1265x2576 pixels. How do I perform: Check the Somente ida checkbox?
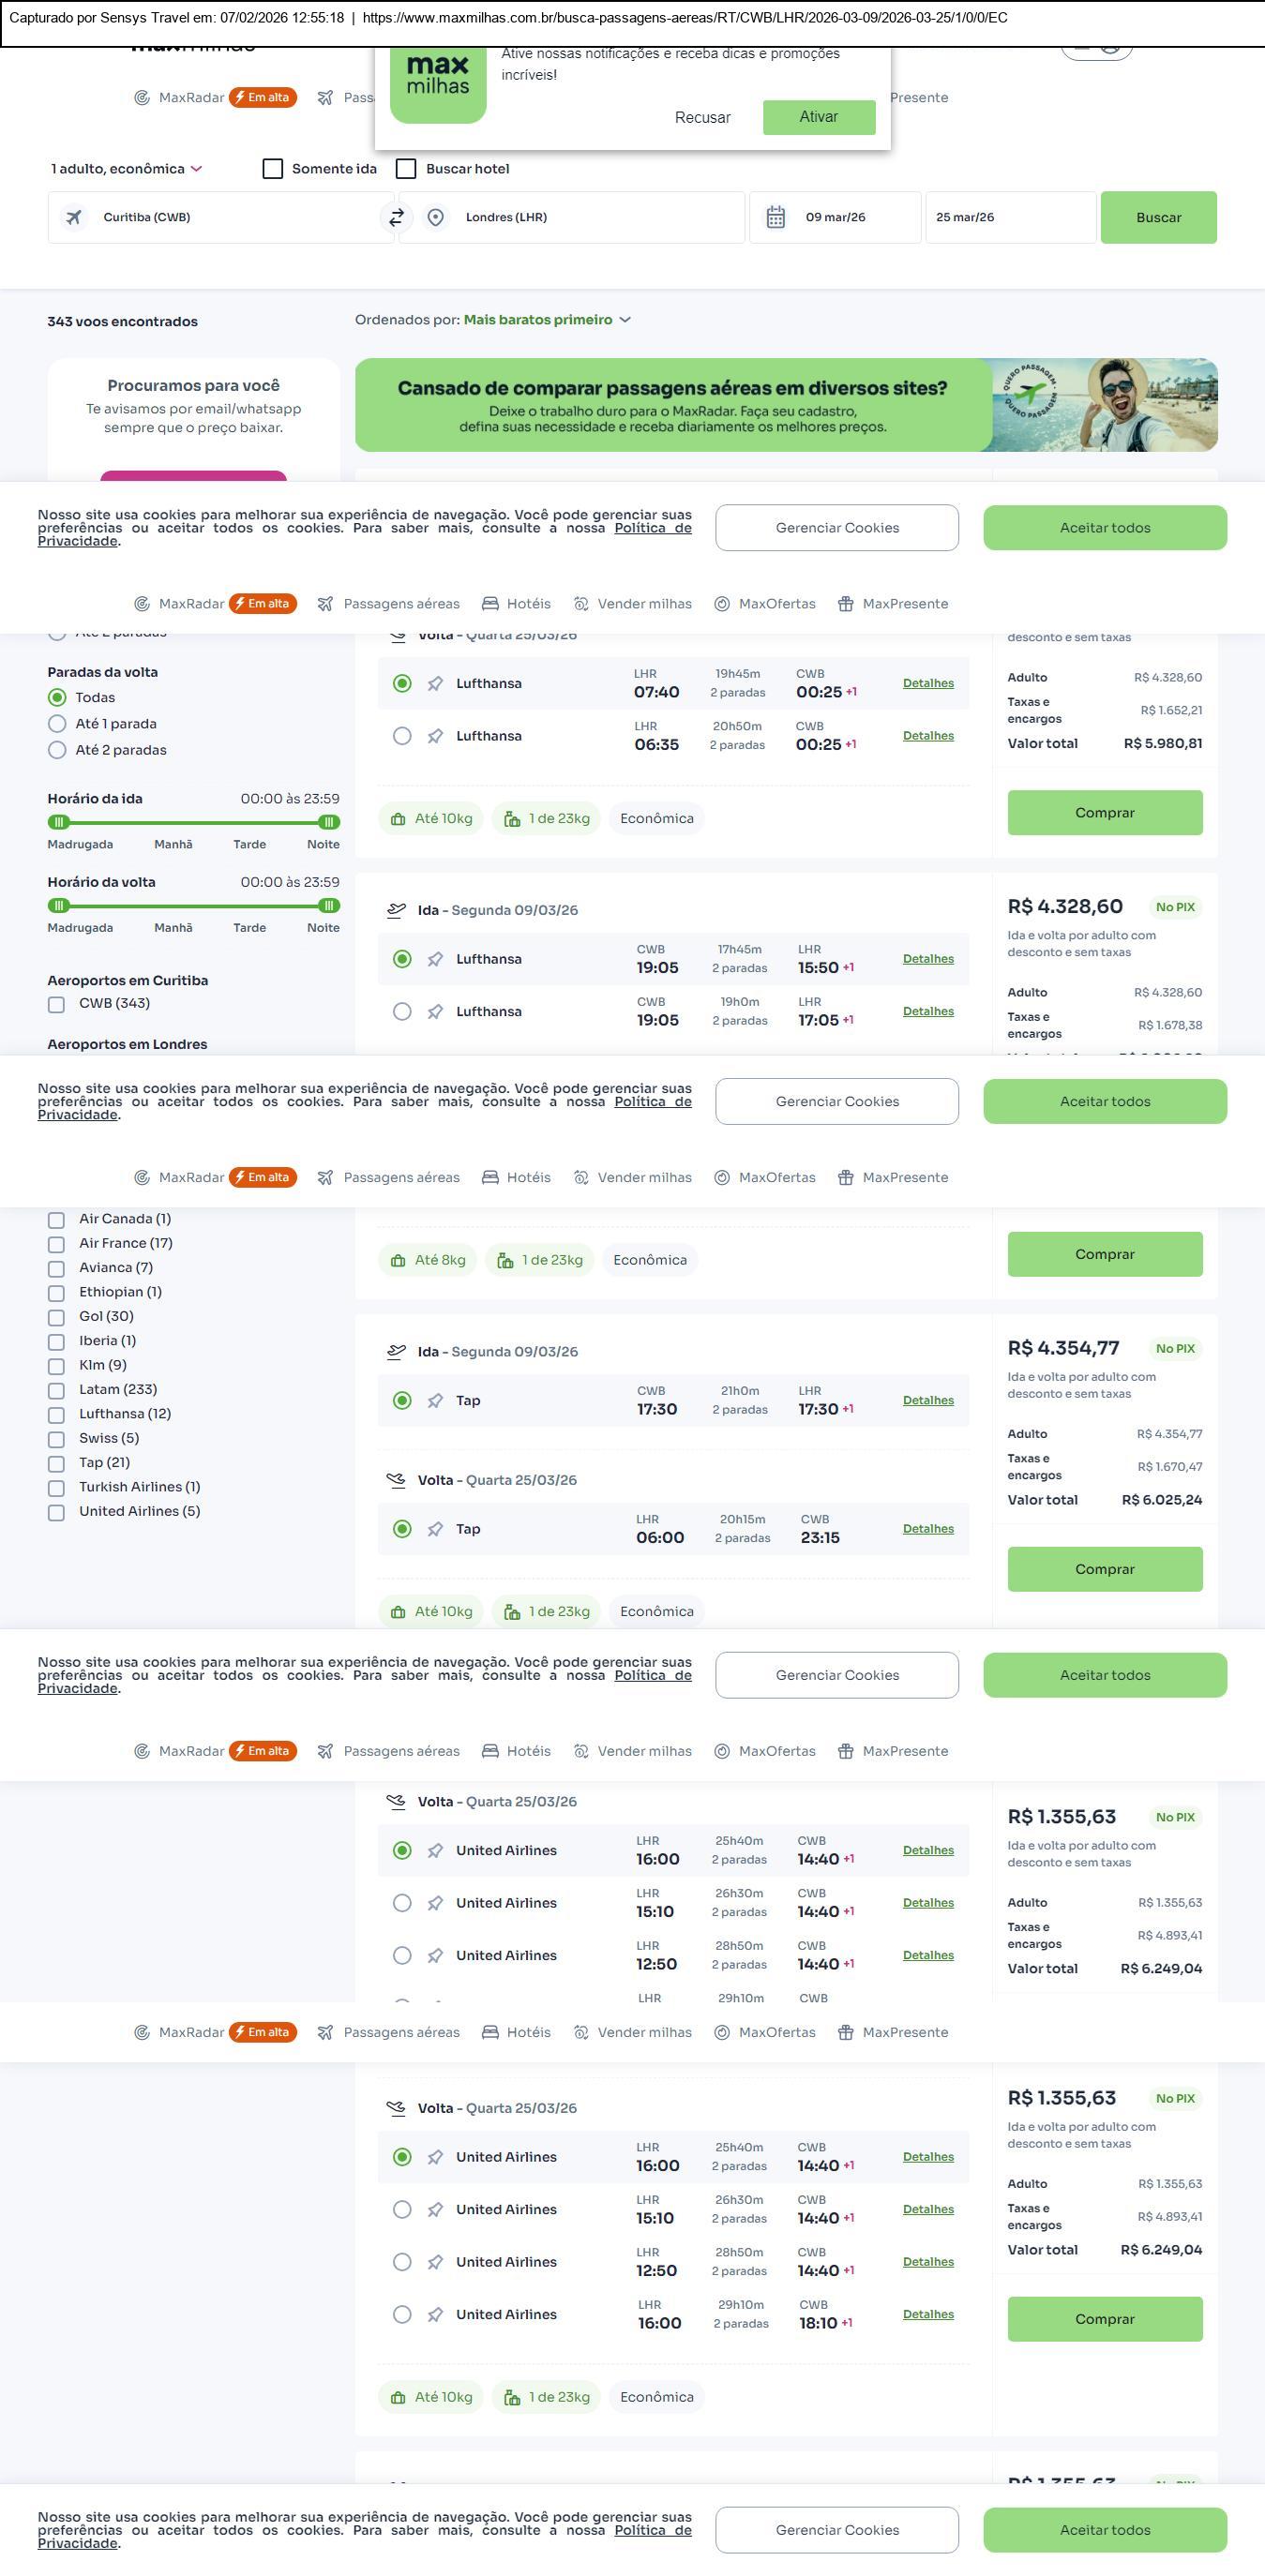click(x=273, y=169)
